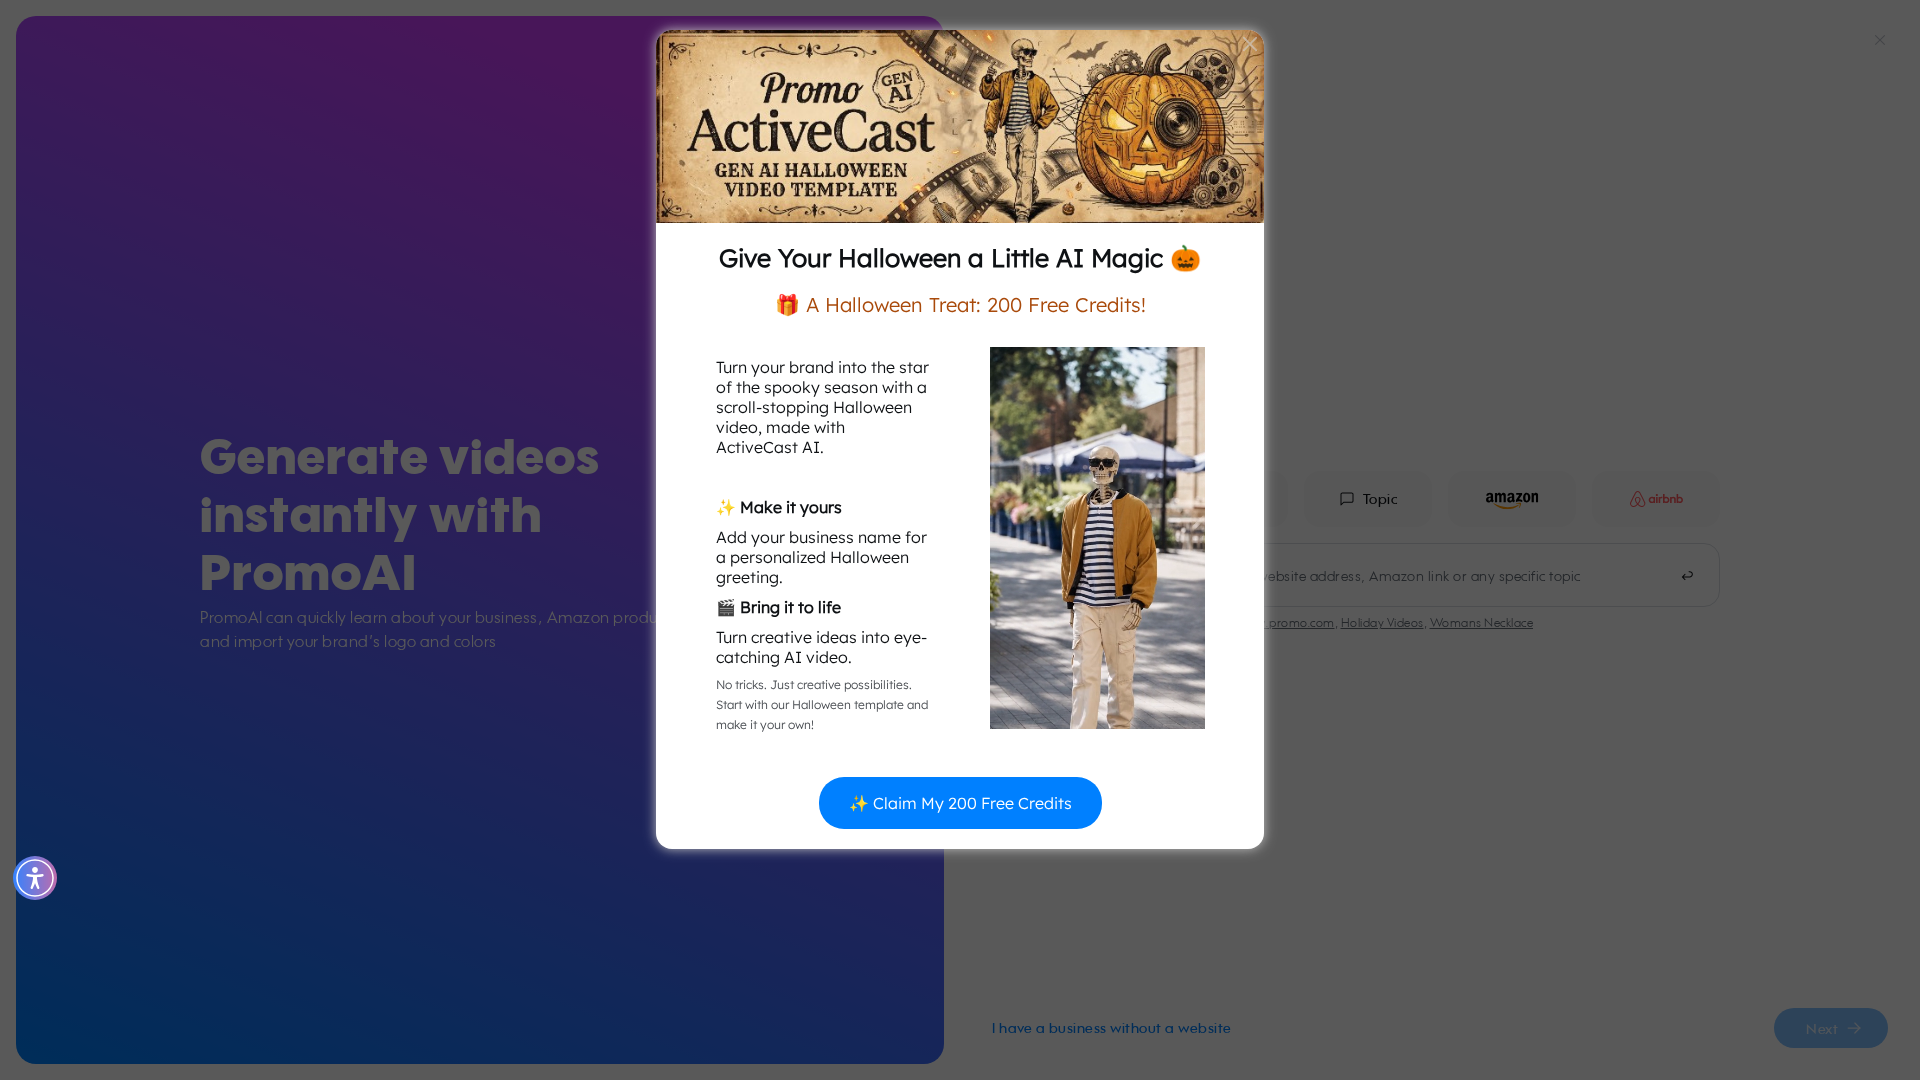Open 'I have a business without a website'
The width and height of the screenshot is (1920, 1080).
tap(1111, 1028)
